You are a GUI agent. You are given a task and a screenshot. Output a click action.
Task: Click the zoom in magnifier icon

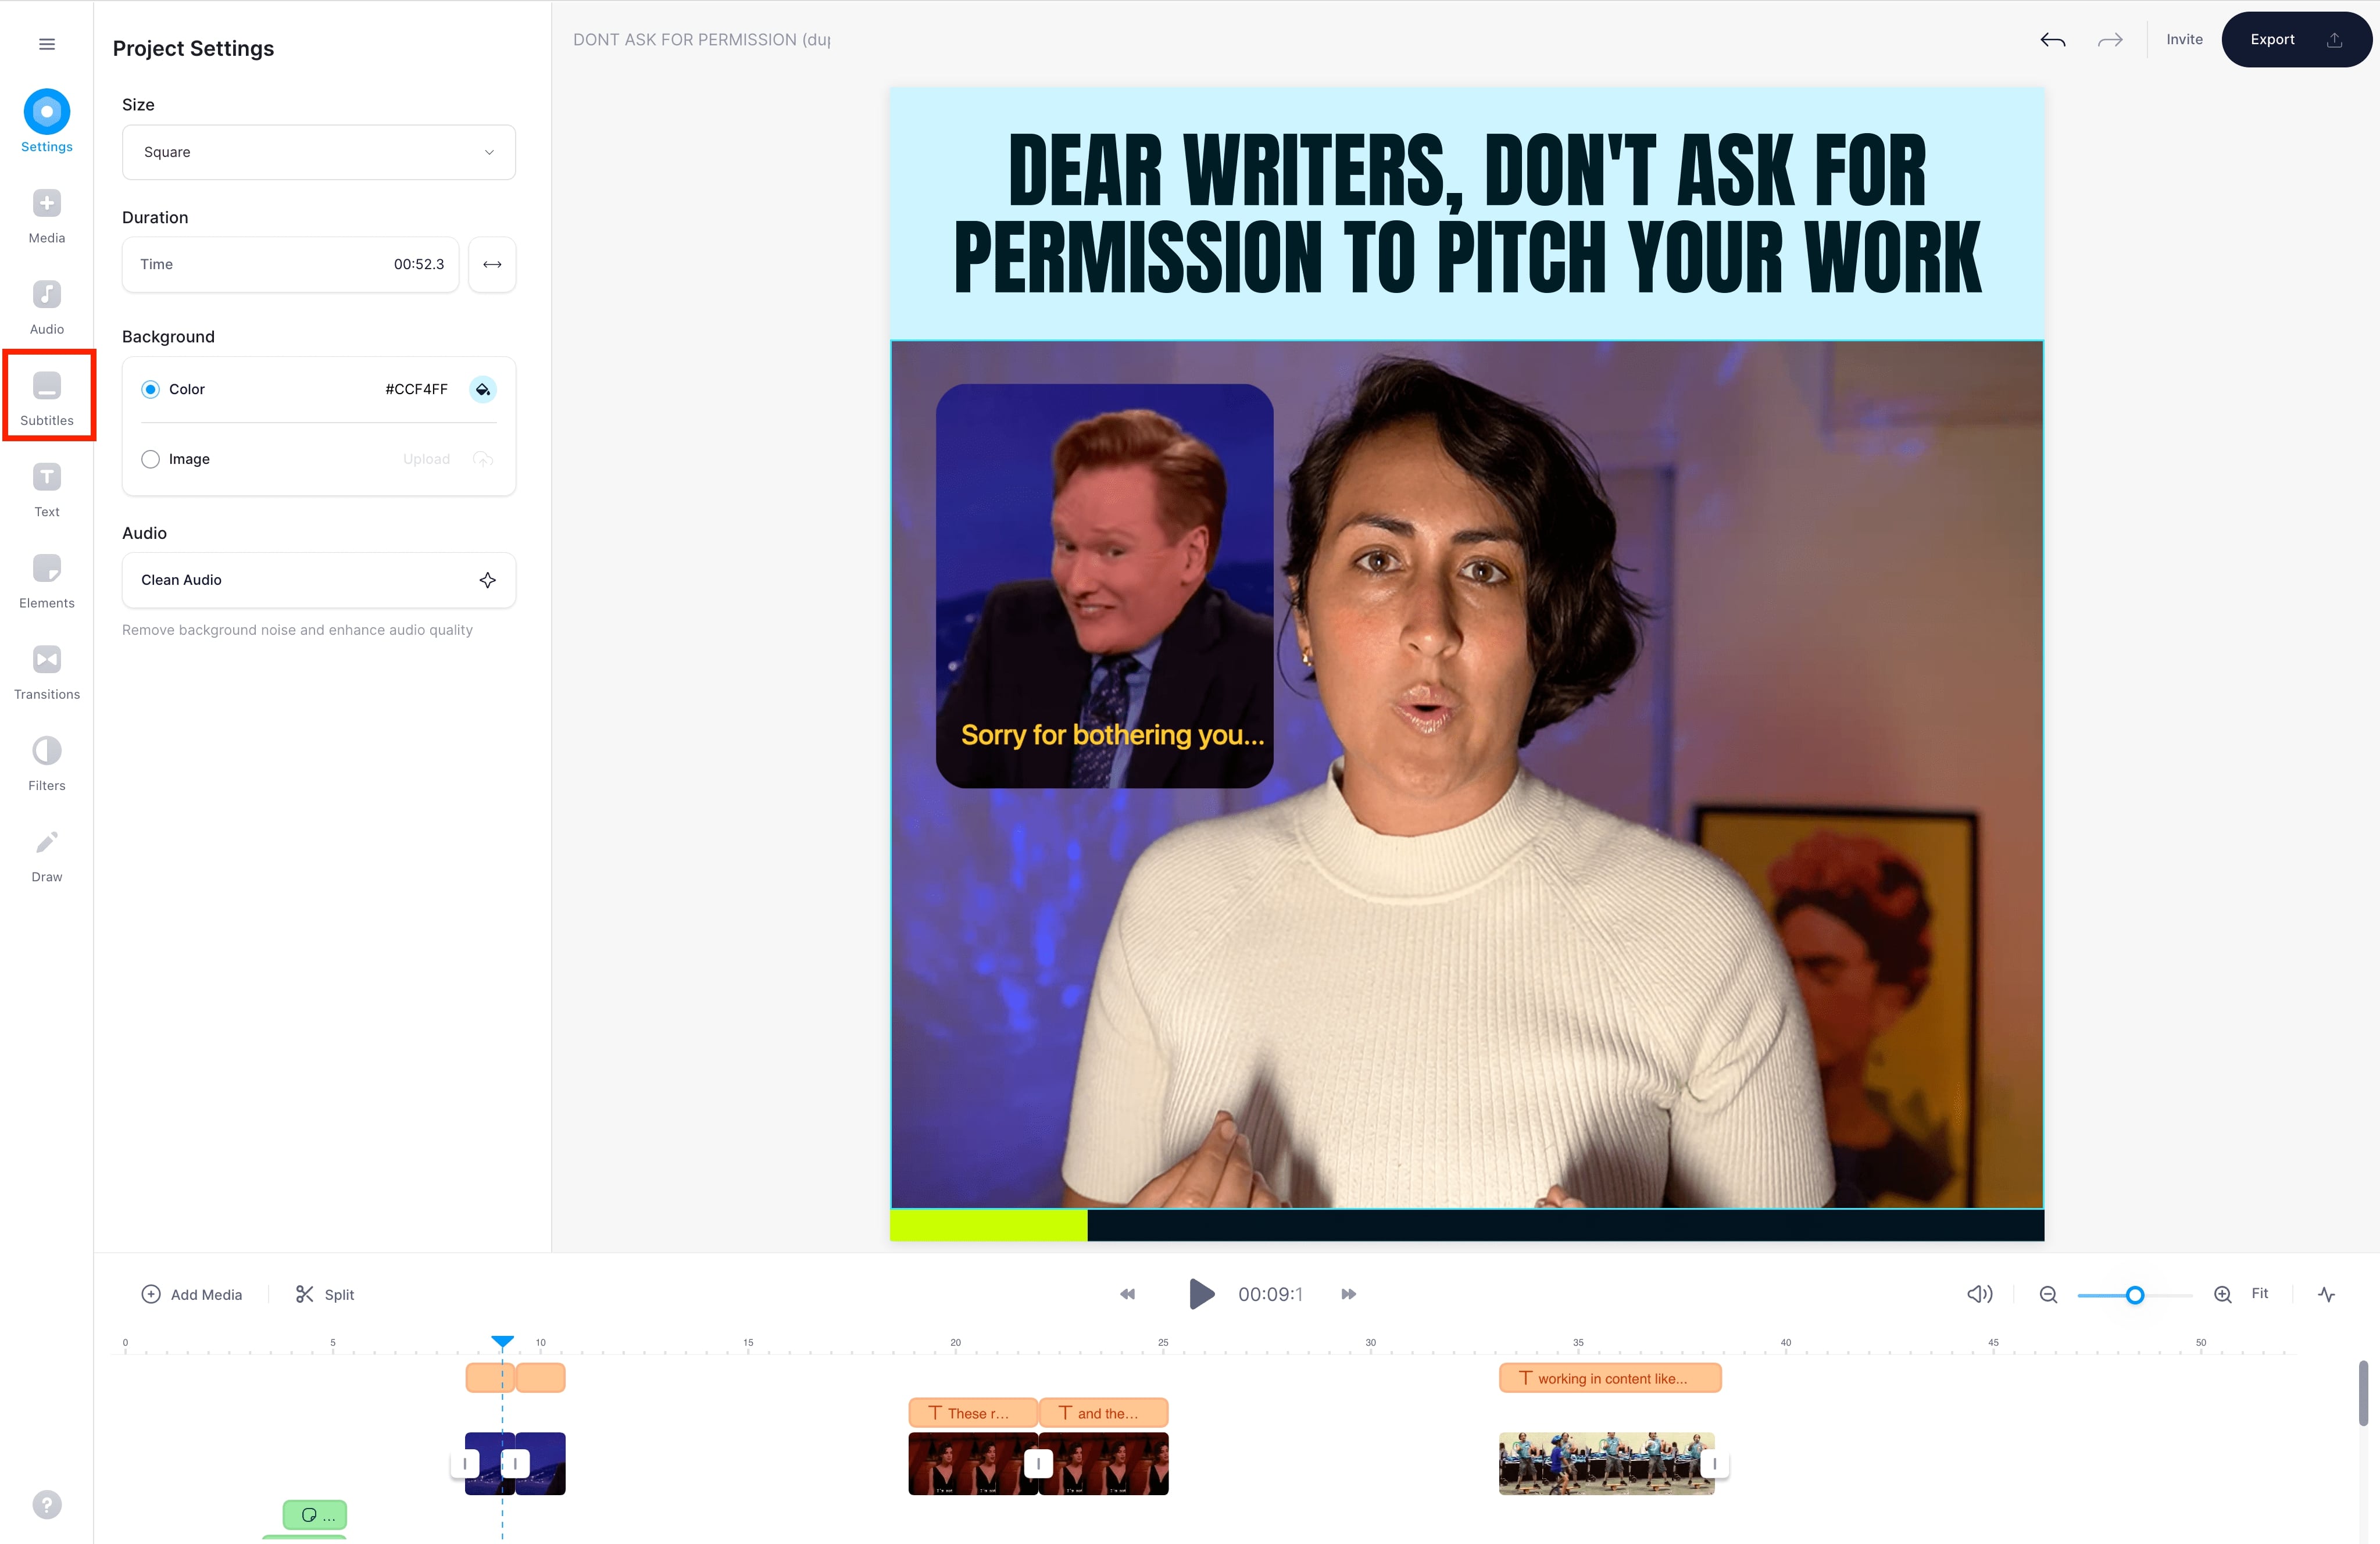(x=2222, y=1294)
